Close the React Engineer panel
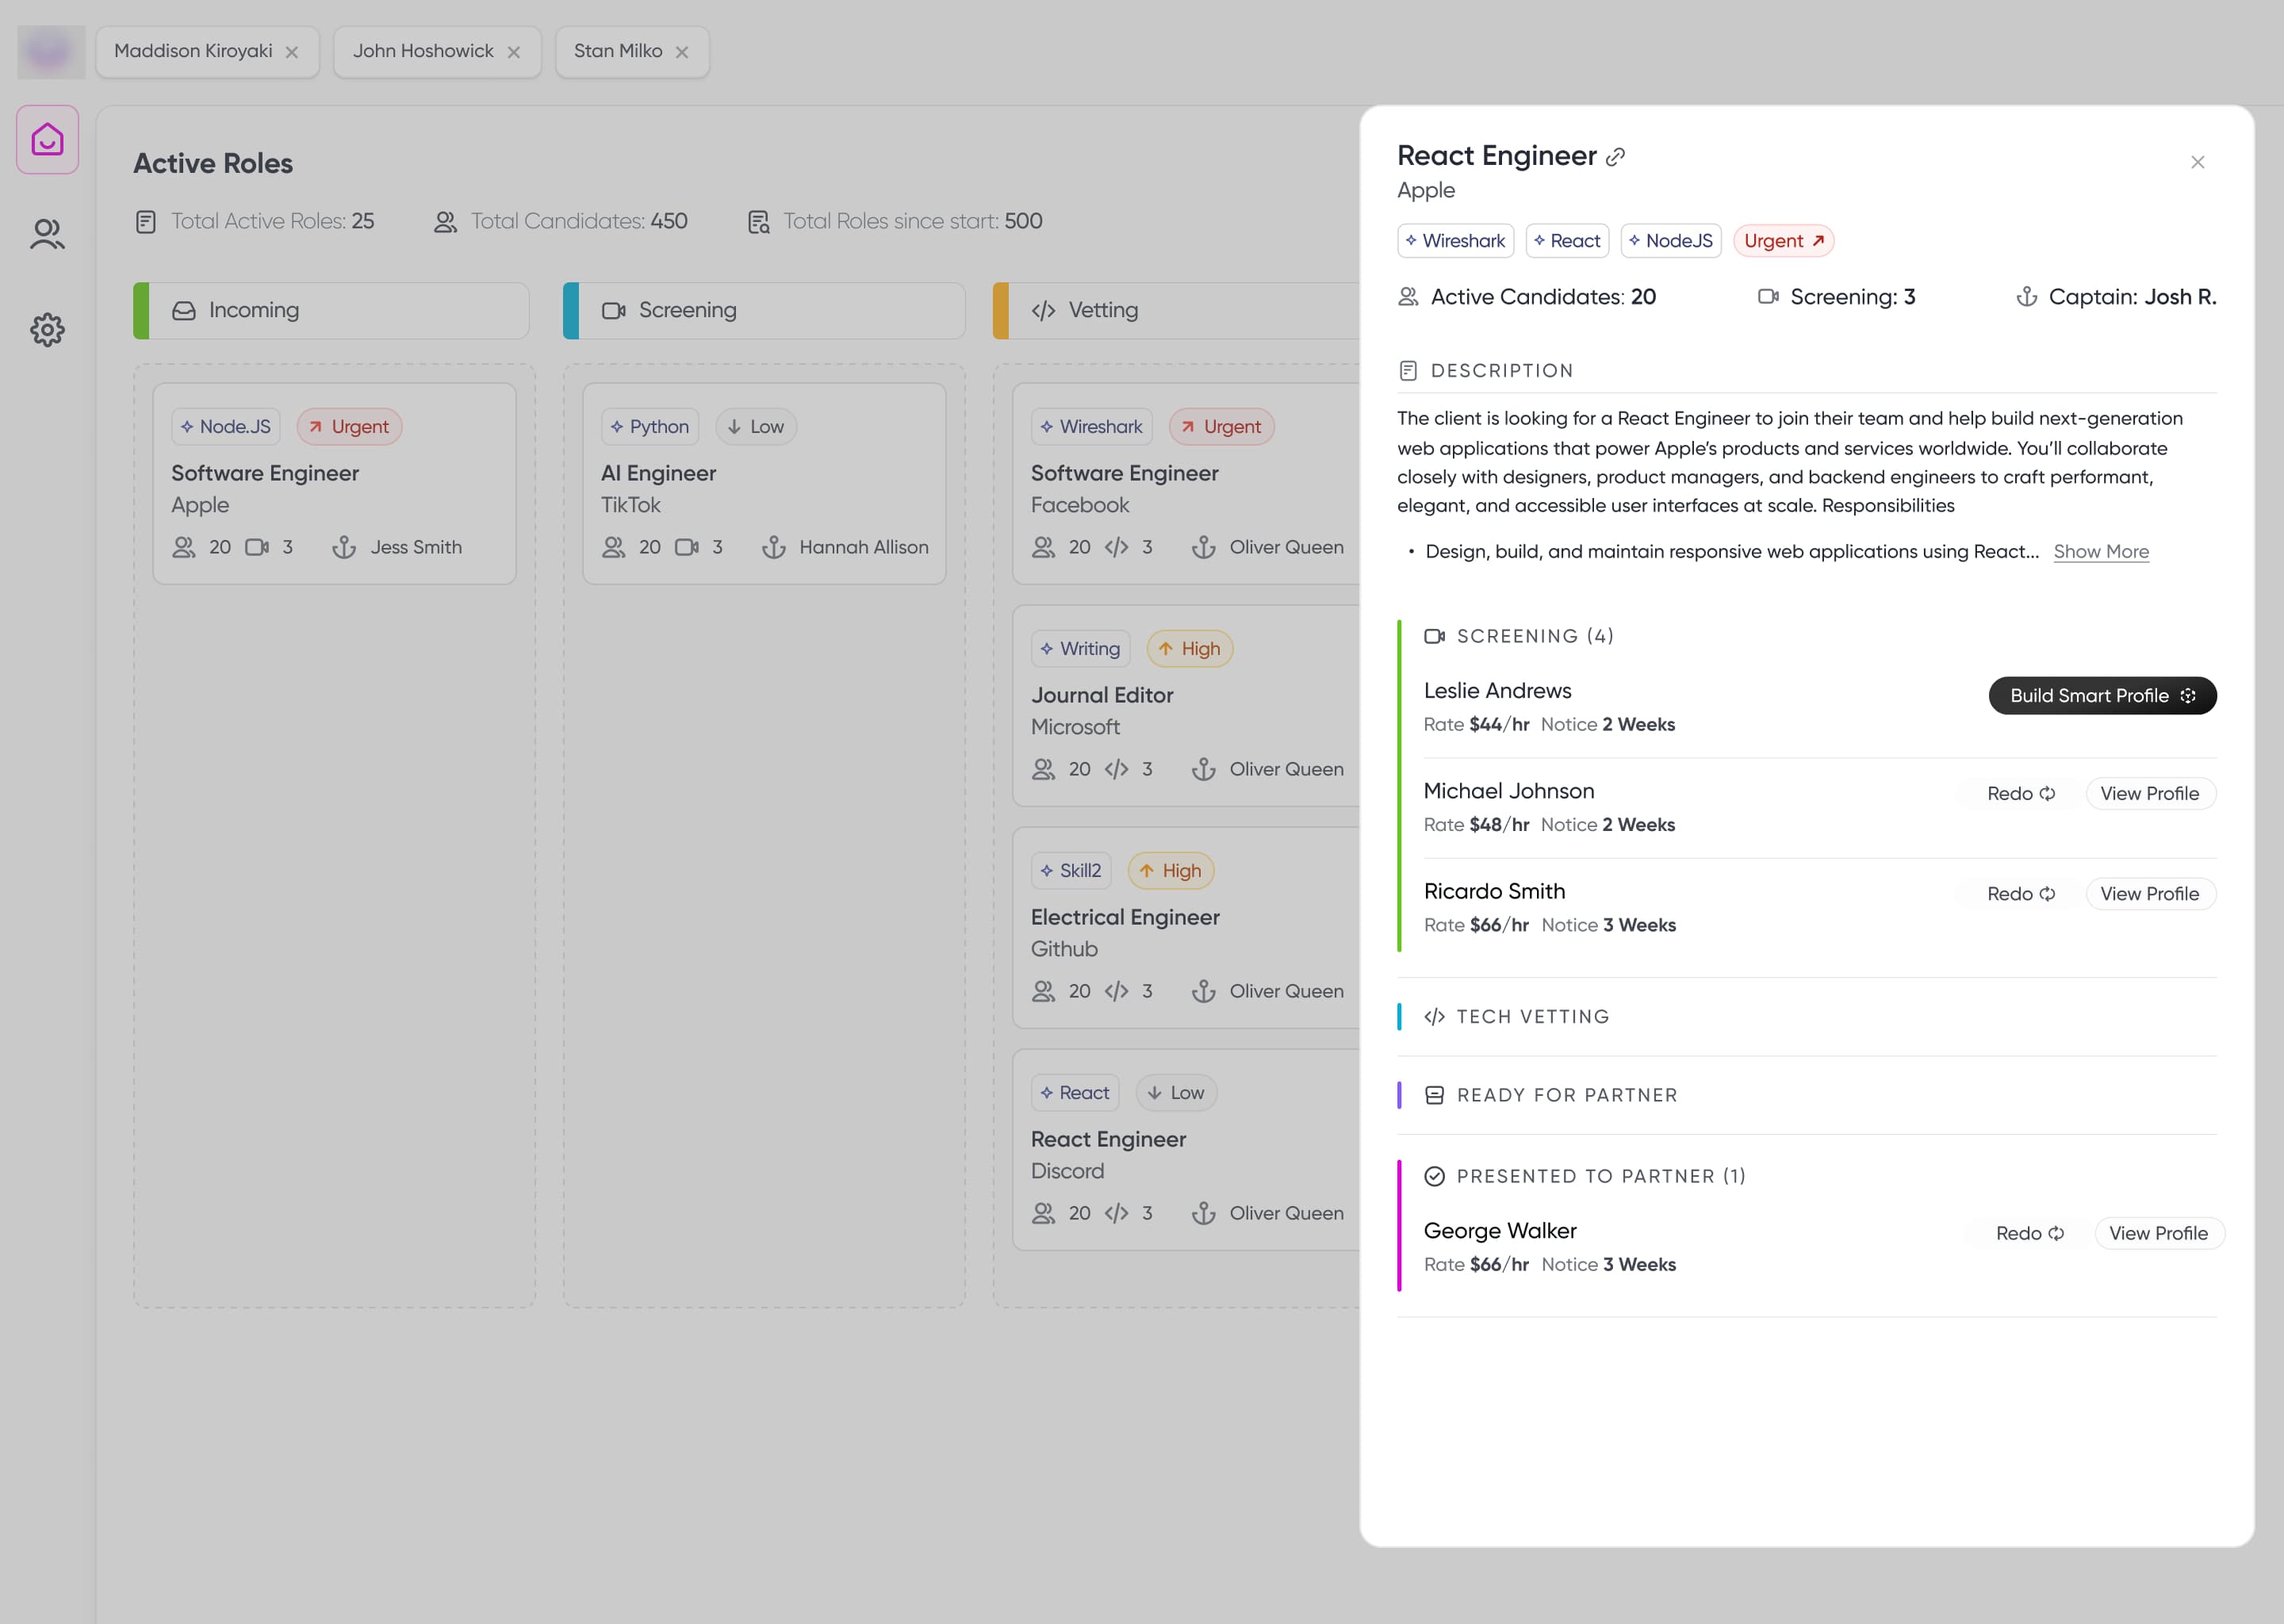This screenshot has height=1624, width=2284. tap(2197, 162)
